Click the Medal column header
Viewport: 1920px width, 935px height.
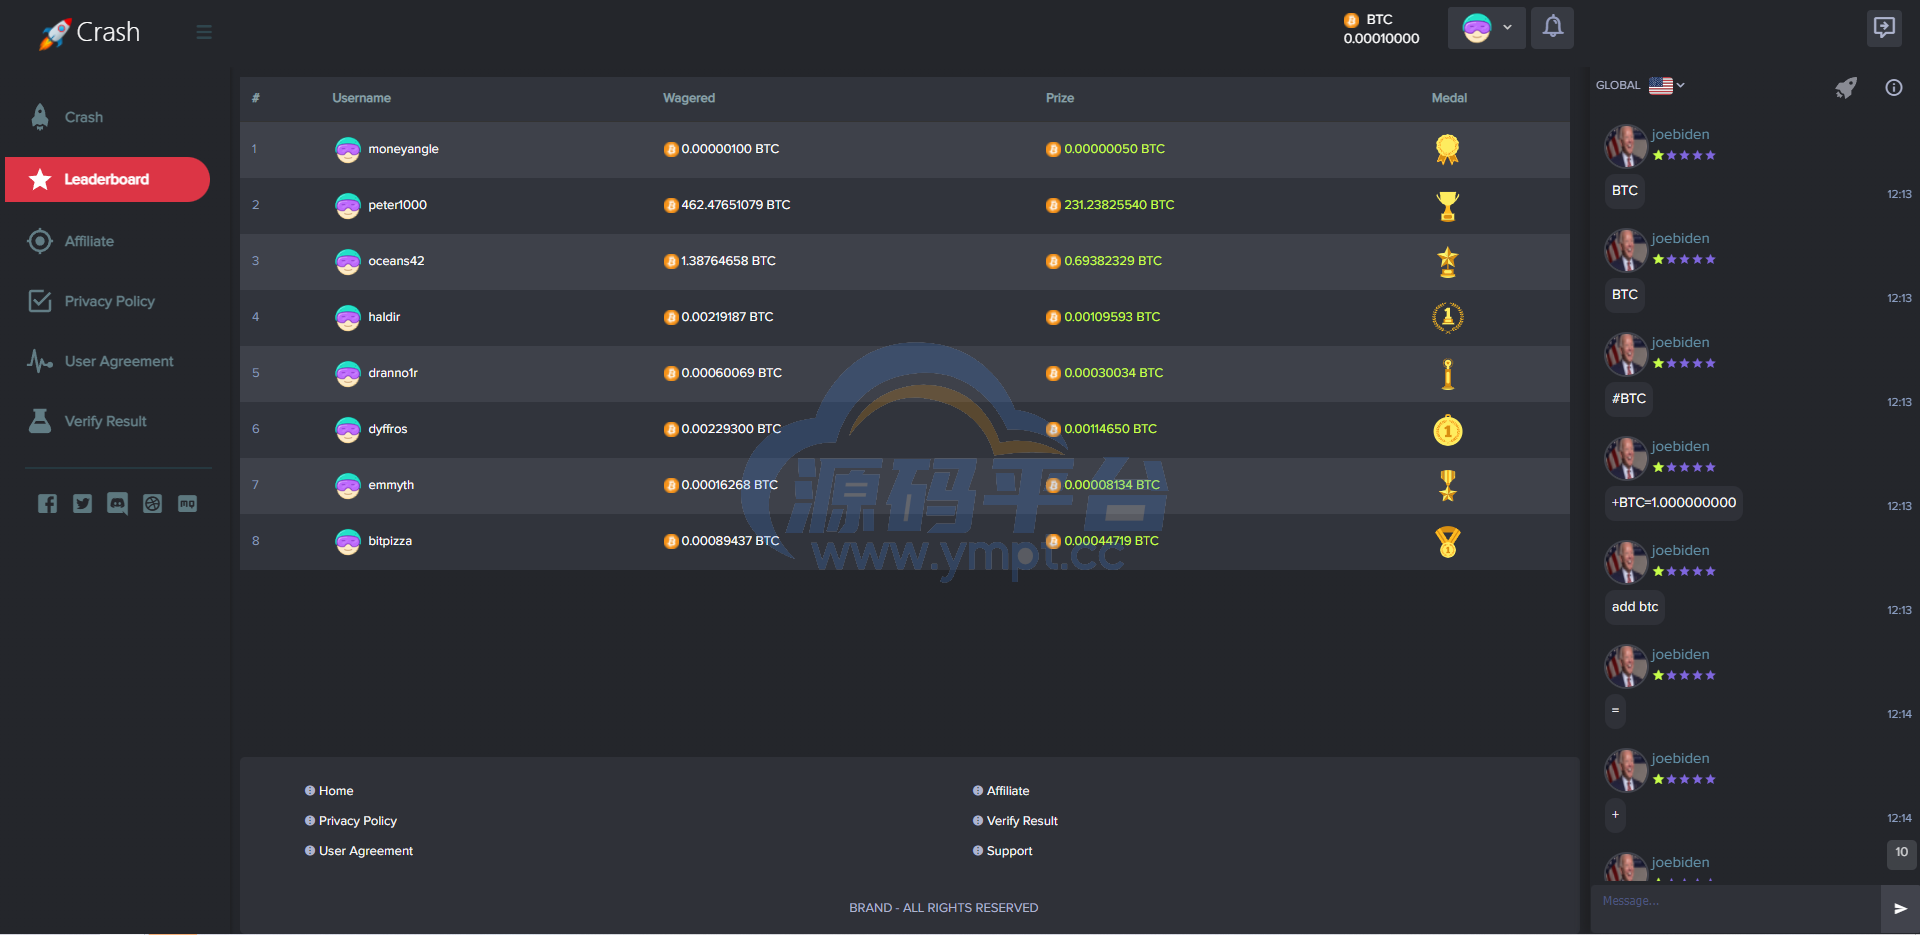(1449, 98)
